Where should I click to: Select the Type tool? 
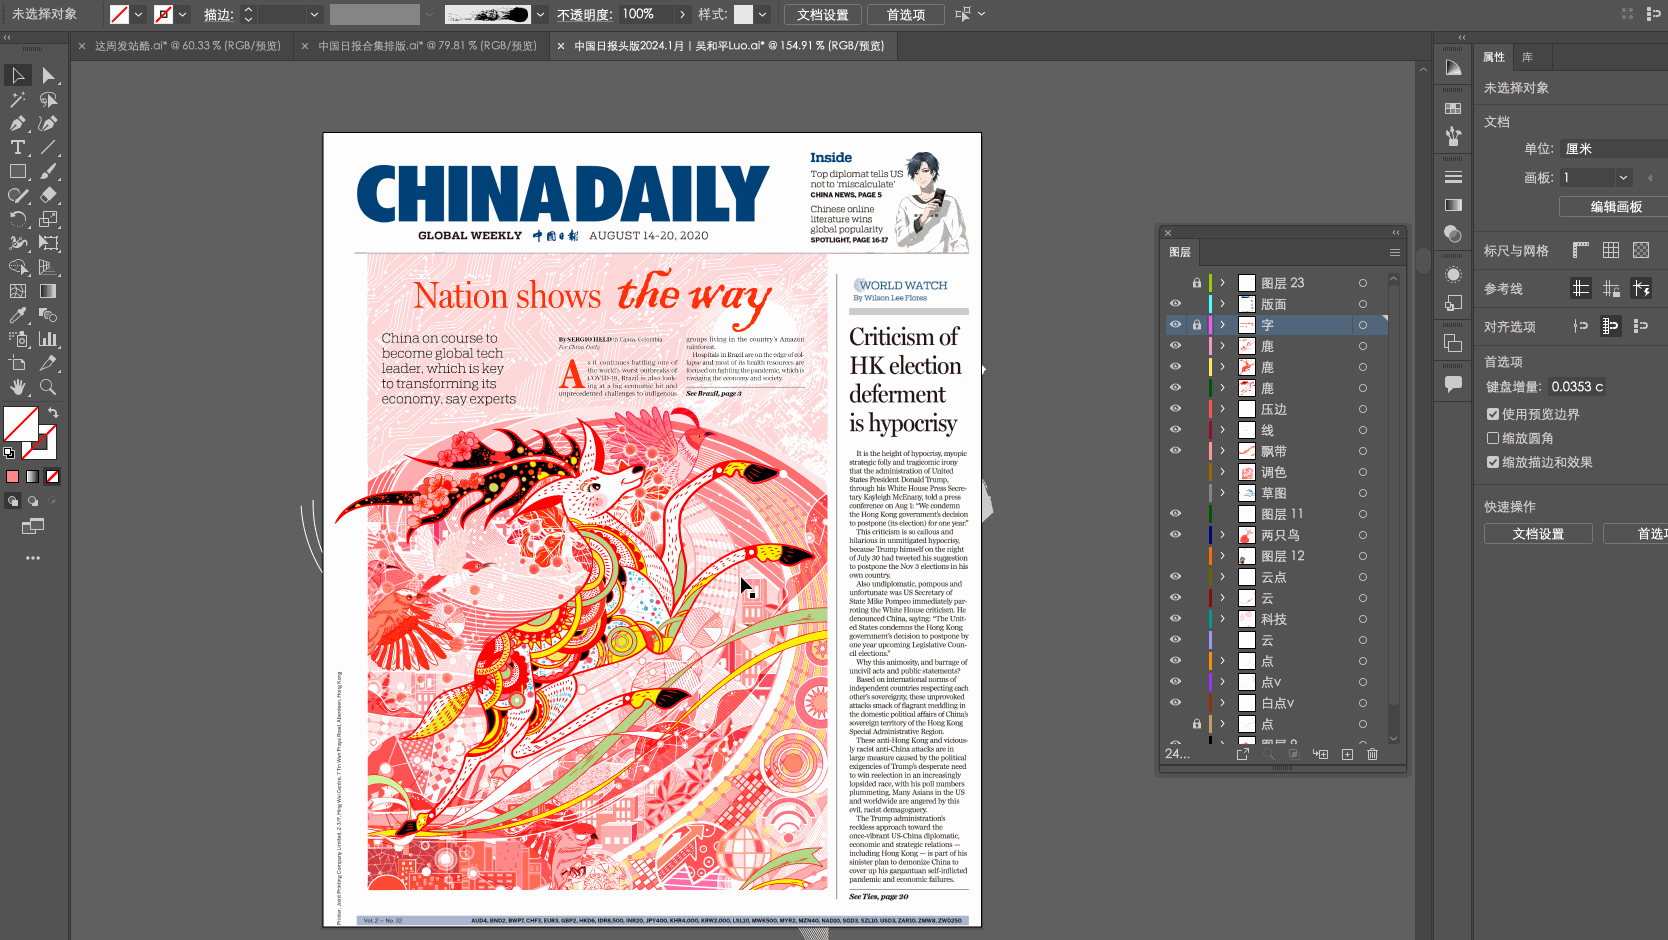(18, 148)
